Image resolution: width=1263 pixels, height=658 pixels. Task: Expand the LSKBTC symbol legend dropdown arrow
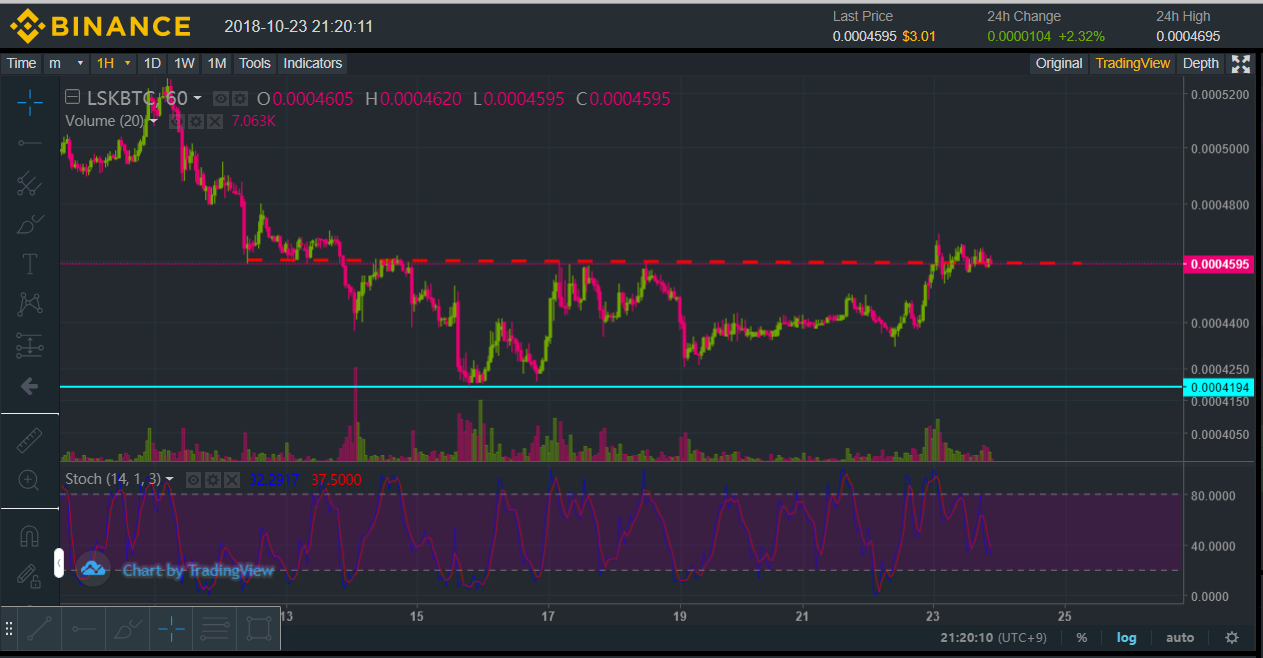(197, 99)
